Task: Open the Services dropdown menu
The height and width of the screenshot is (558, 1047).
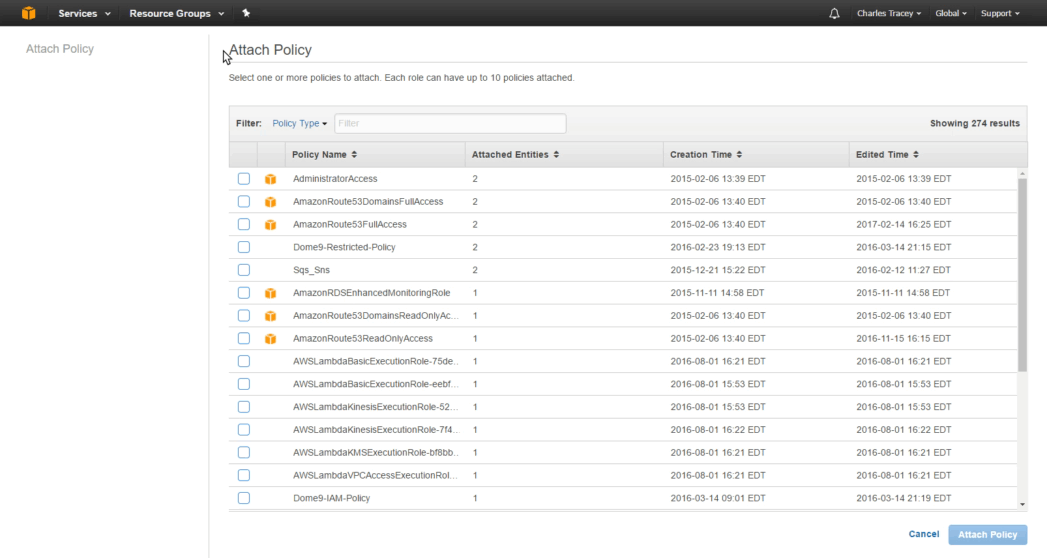Action: point(84,13)
